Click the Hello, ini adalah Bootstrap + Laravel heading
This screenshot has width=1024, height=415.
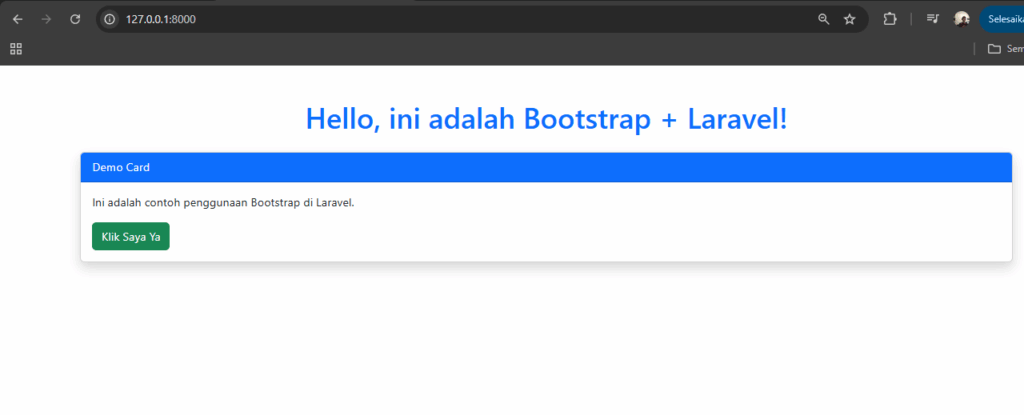coord(547,119)
